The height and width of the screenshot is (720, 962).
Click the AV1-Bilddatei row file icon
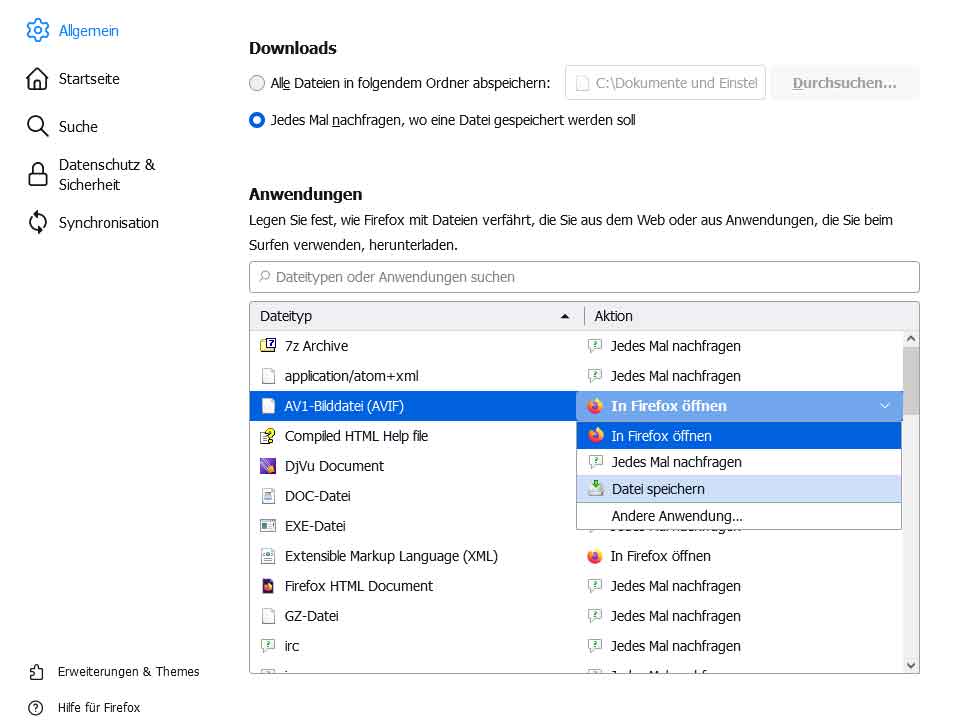click(268, 406)
